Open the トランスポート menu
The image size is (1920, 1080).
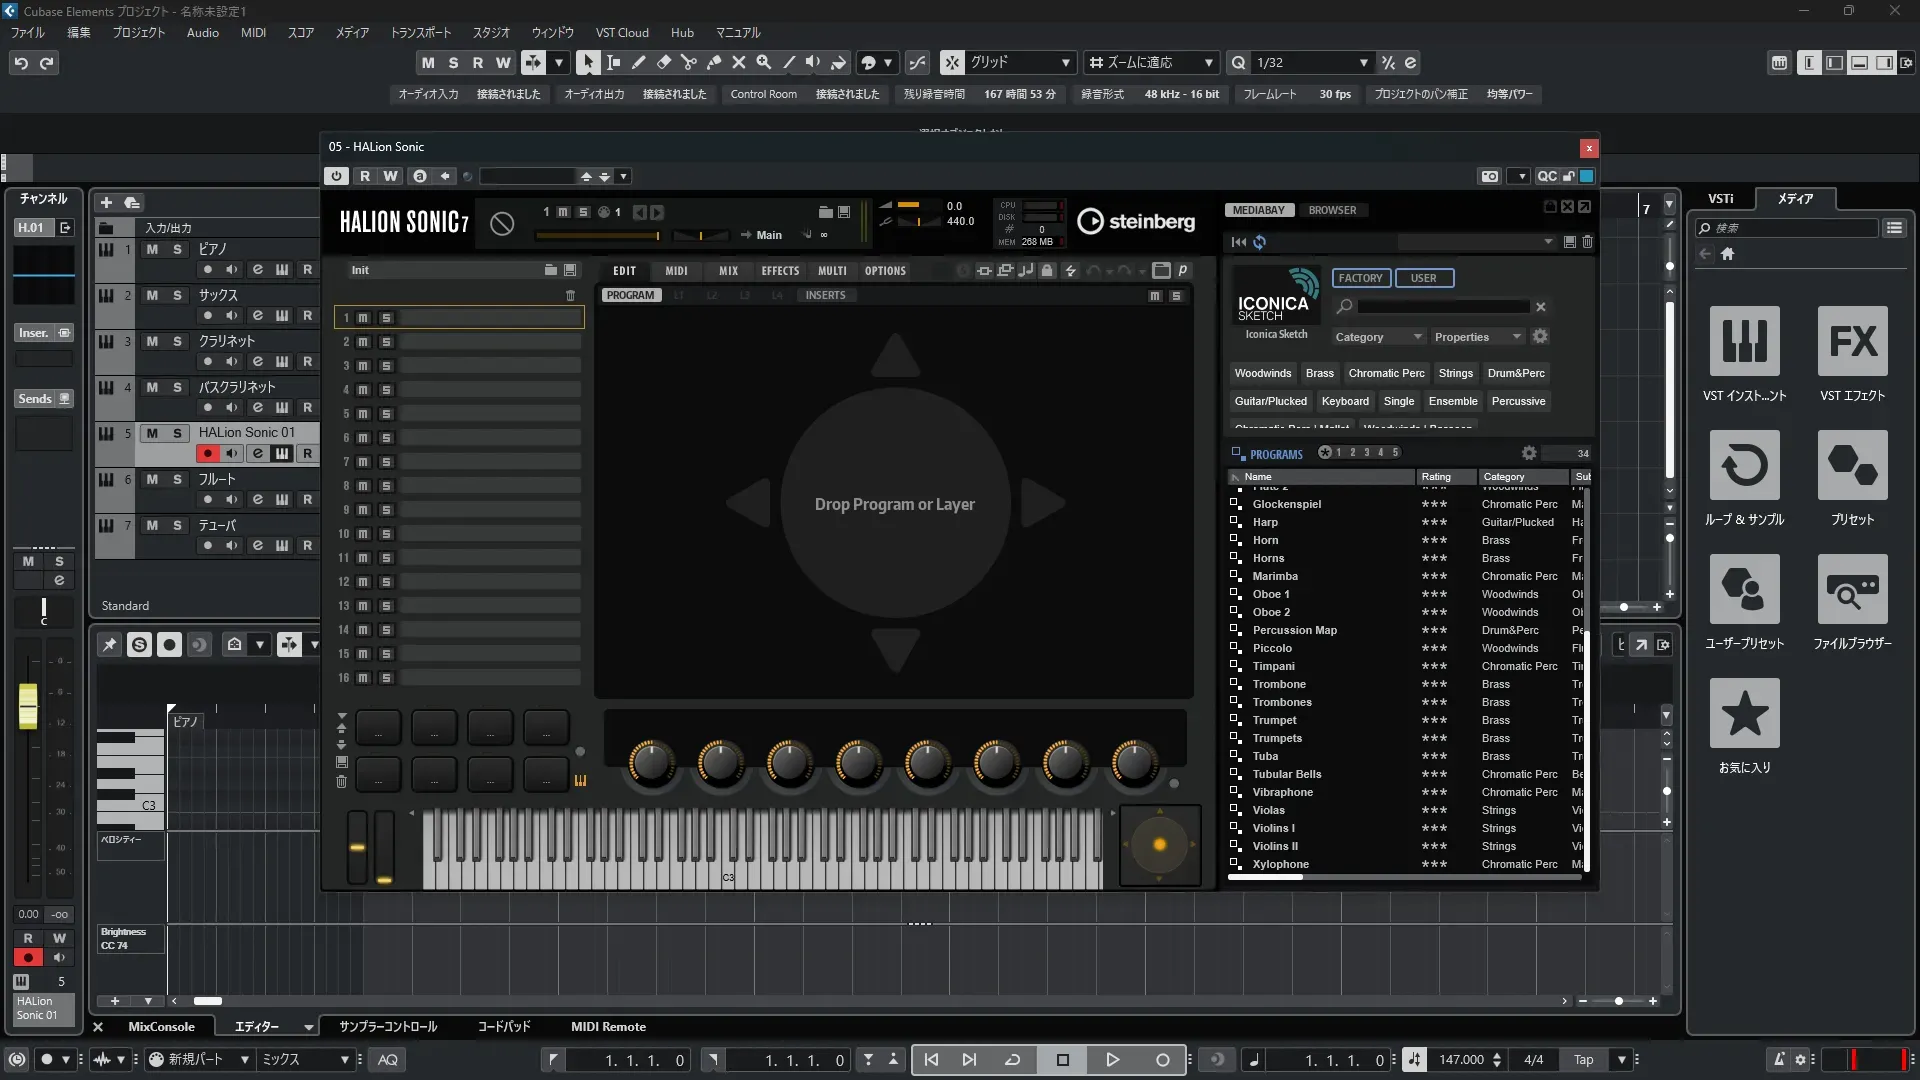pos(420,32)
